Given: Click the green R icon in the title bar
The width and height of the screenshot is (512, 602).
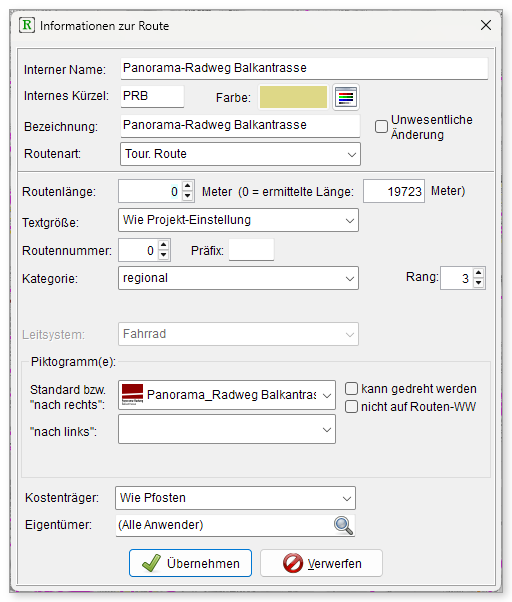Looking at the screenshot, I should coord(27,25).
